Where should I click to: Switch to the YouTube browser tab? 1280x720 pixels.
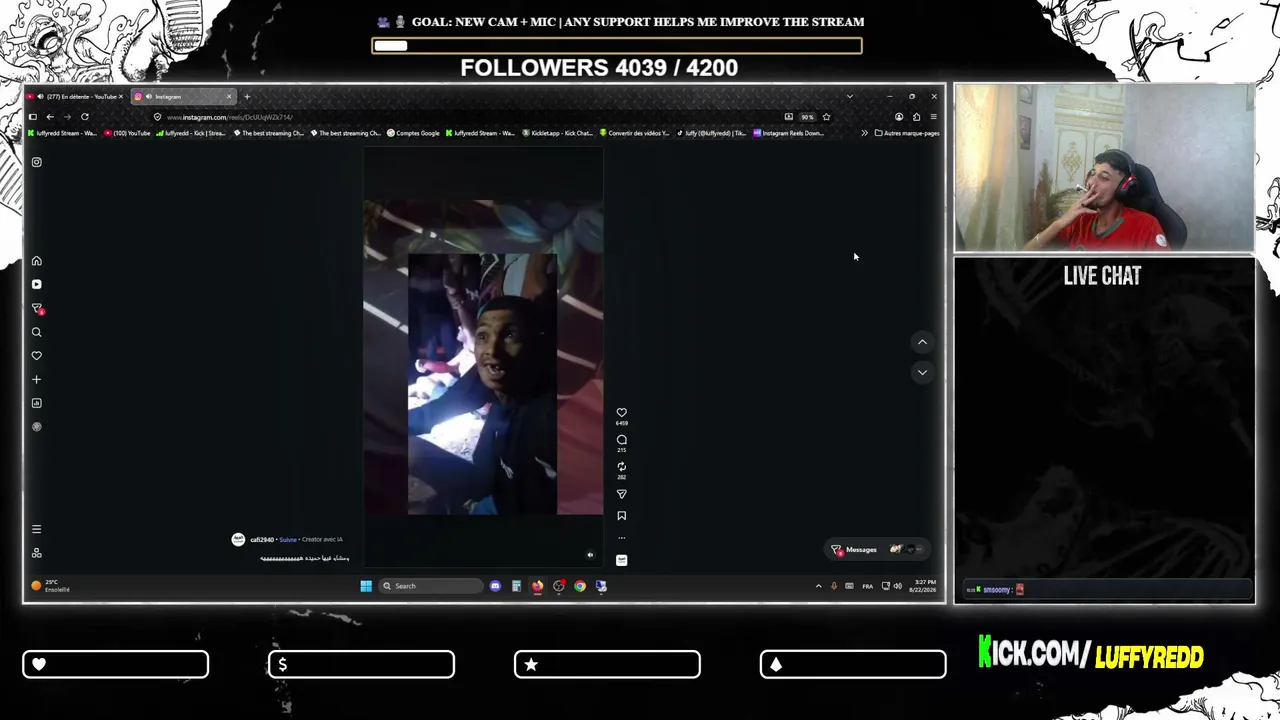coord(76,97)
